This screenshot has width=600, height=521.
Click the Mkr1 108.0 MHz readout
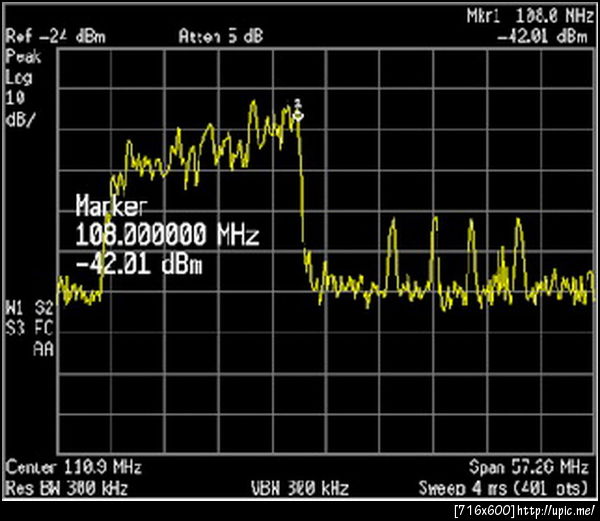[x=530, y=16]
